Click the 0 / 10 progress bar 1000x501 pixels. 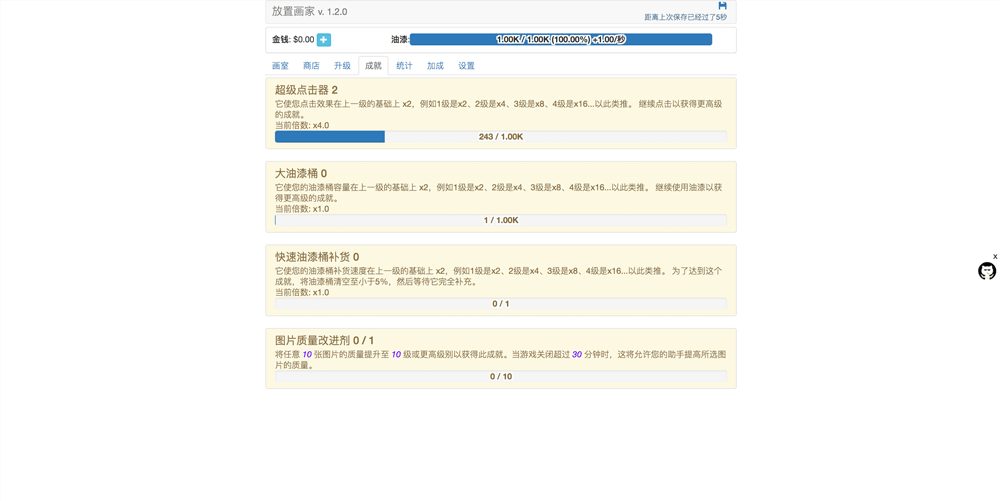[500, 377]
